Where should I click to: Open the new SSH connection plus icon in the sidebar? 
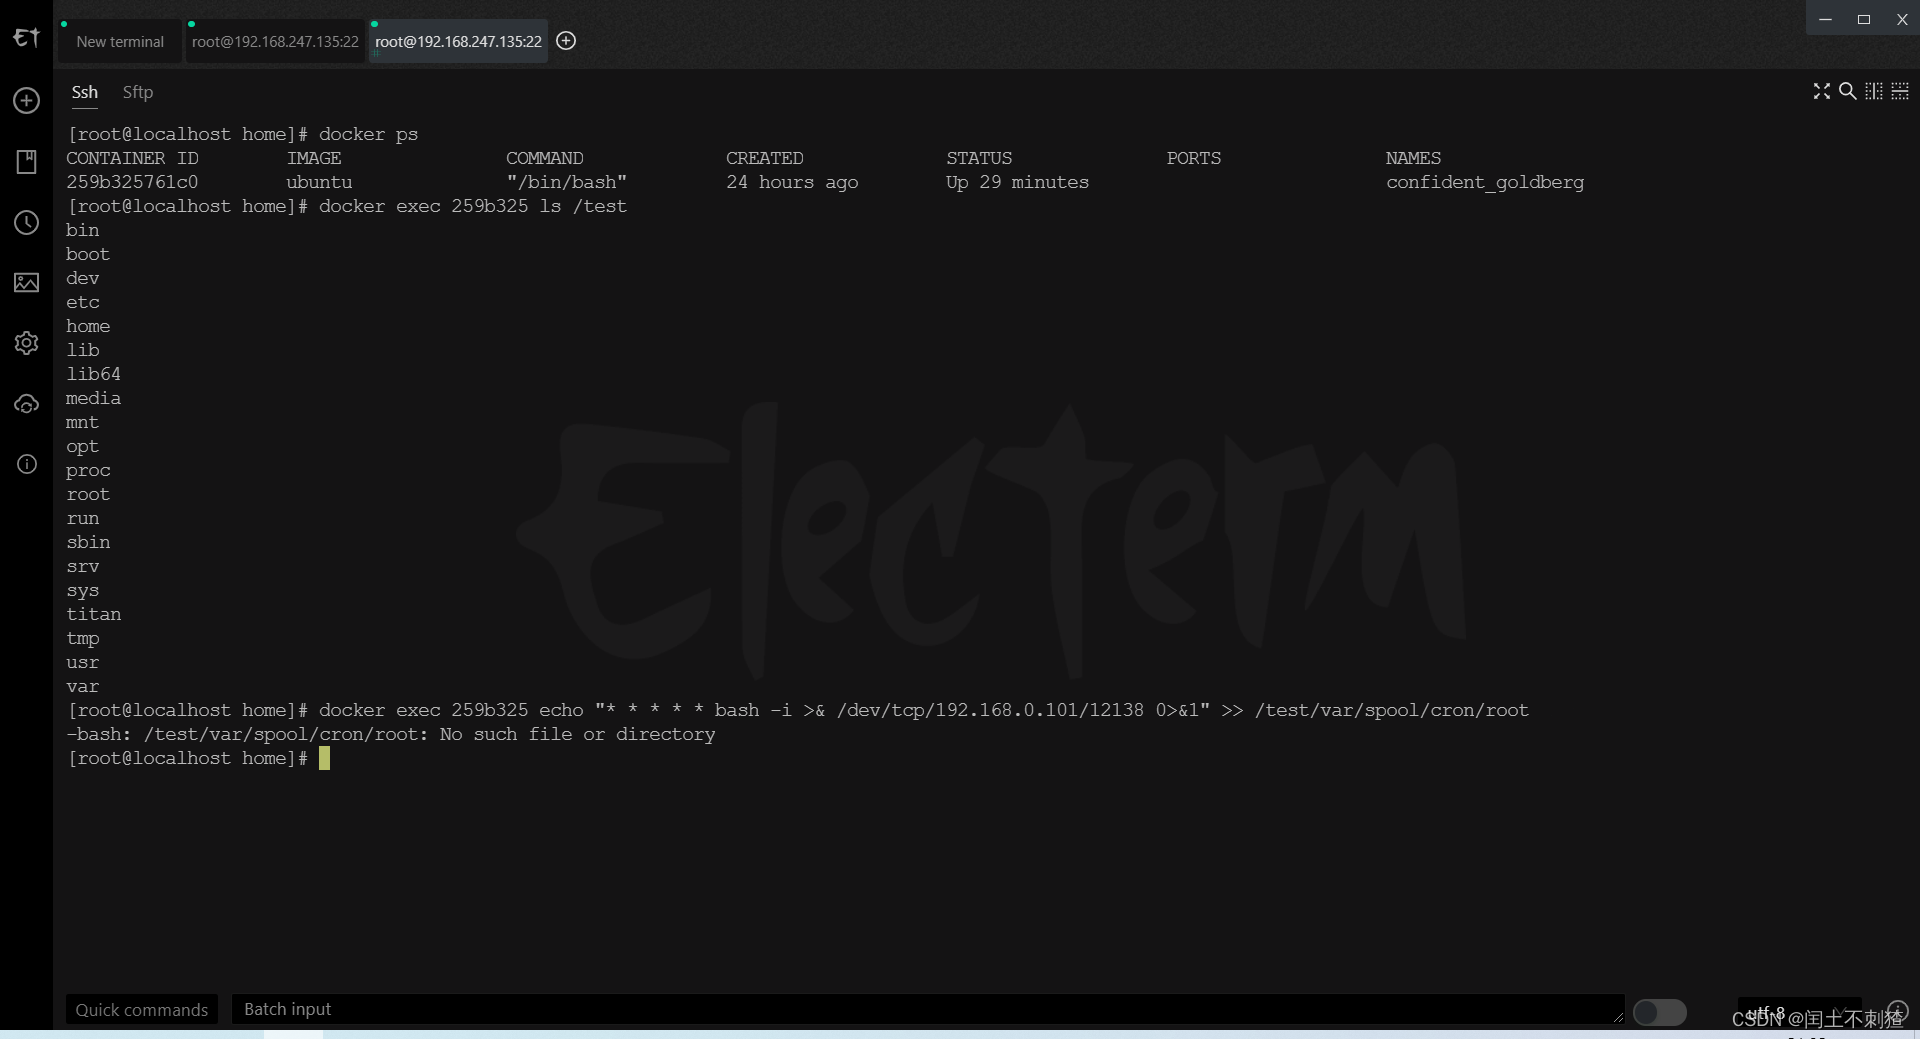26,100
